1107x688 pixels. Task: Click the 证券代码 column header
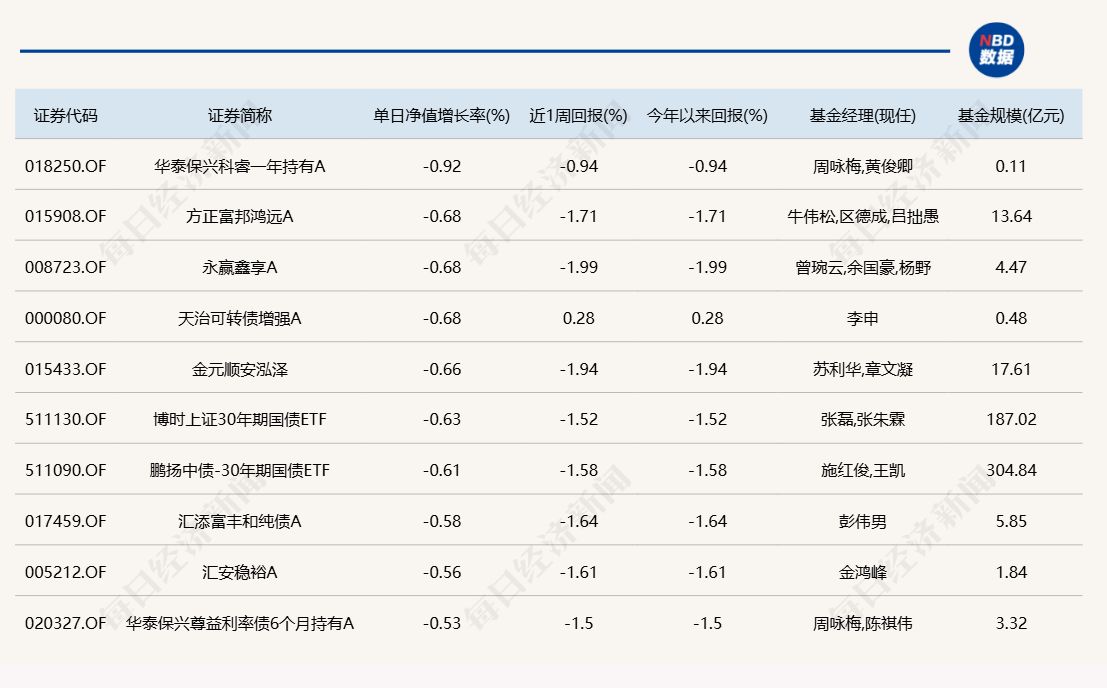66,115
